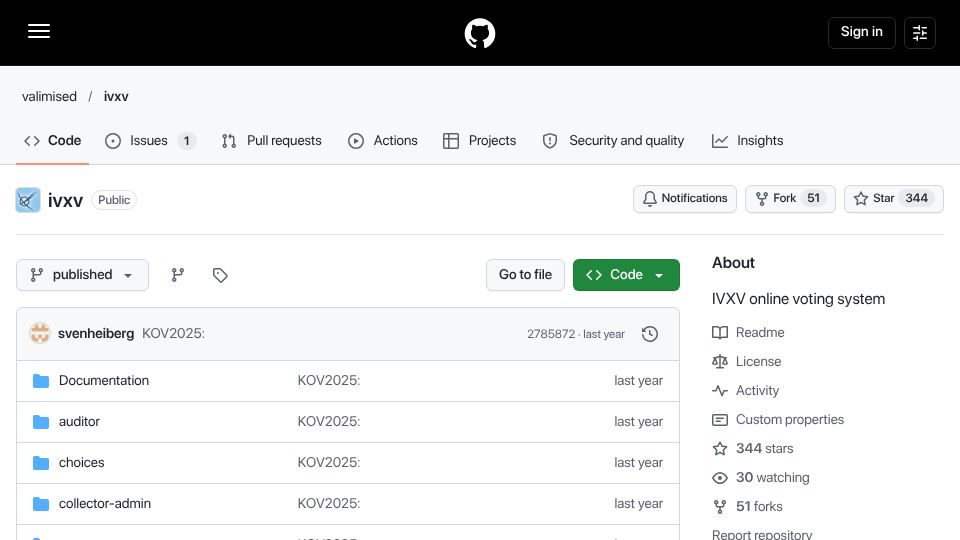Open the choices folder
The width and height of the screenshot is (960, 540).
(x=81, y=463)
